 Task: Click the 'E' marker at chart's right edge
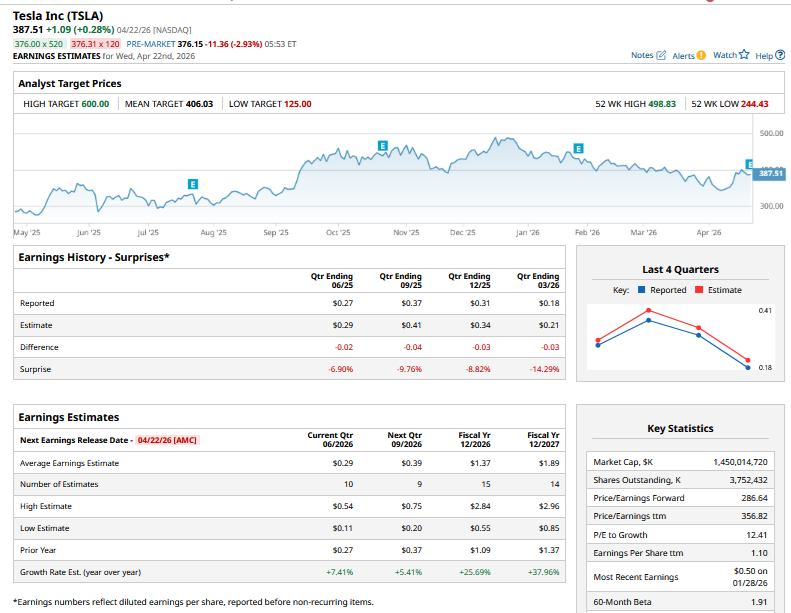[x=750, y=164]
